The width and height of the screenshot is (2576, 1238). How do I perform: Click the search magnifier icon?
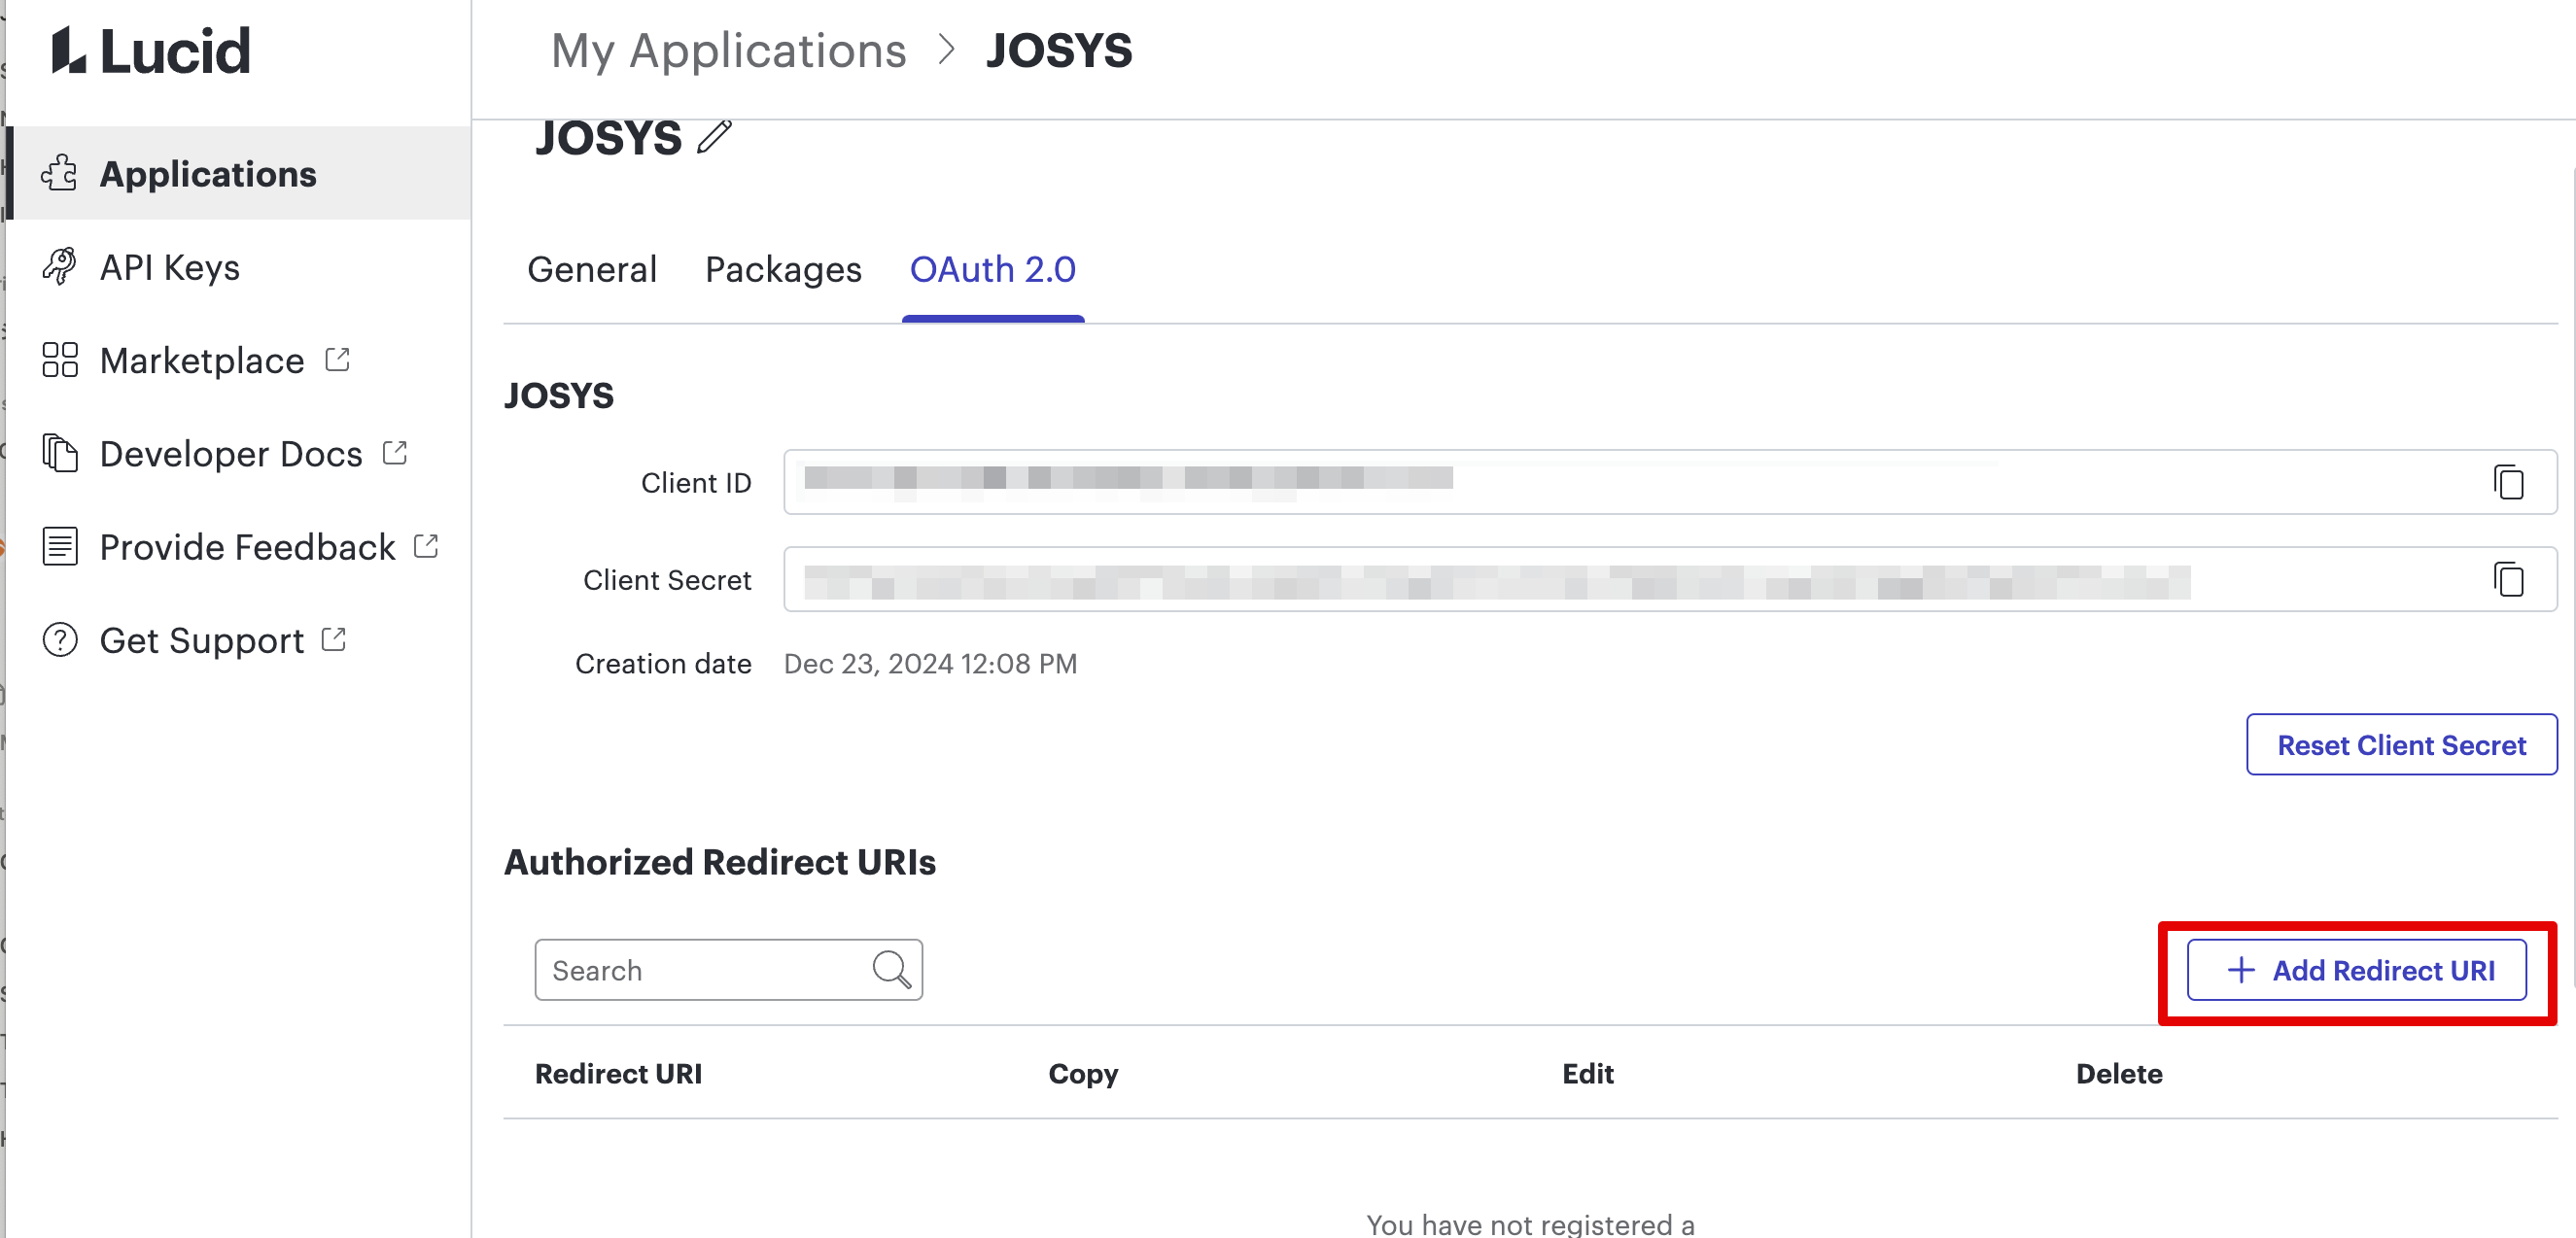[890, 969]
